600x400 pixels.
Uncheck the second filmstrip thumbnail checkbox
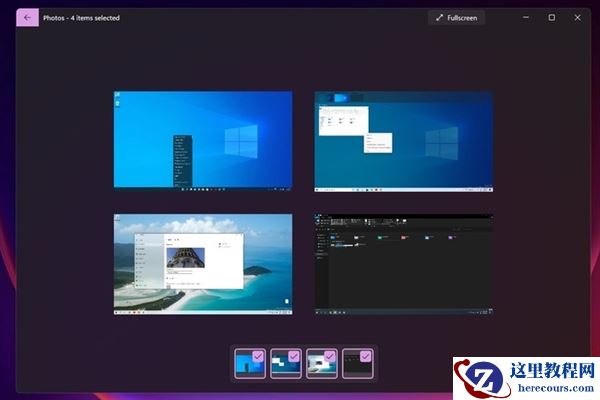pyautogui.click(x=293, y=356)
